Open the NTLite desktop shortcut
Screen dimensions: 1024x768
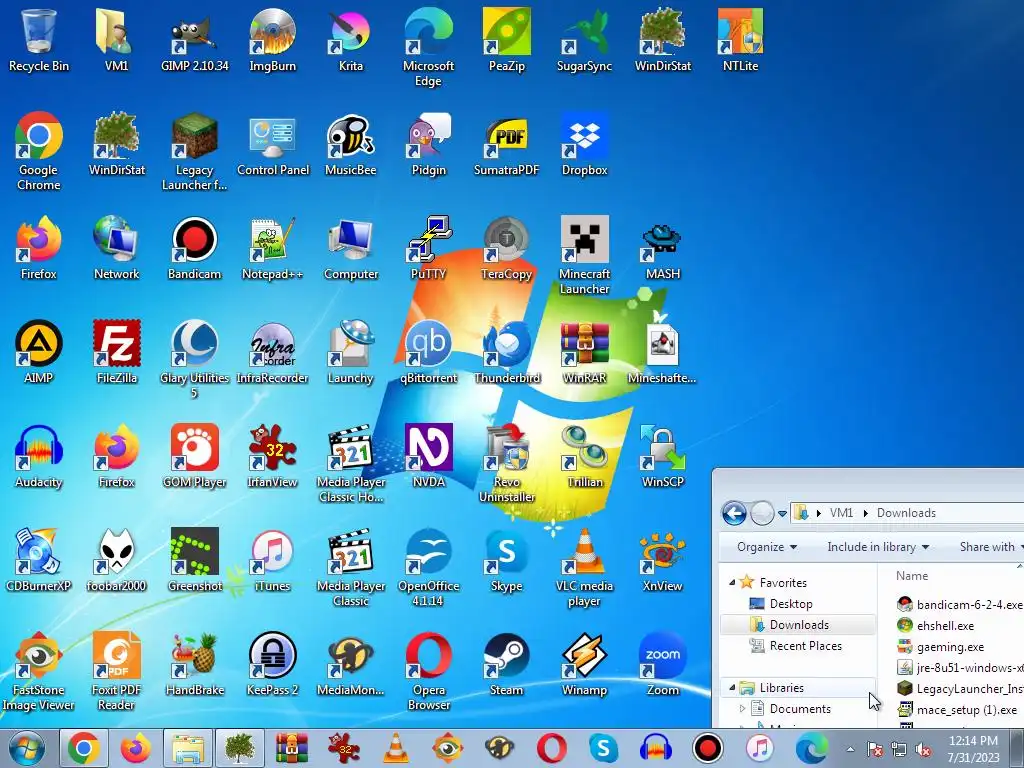[741, 39]
